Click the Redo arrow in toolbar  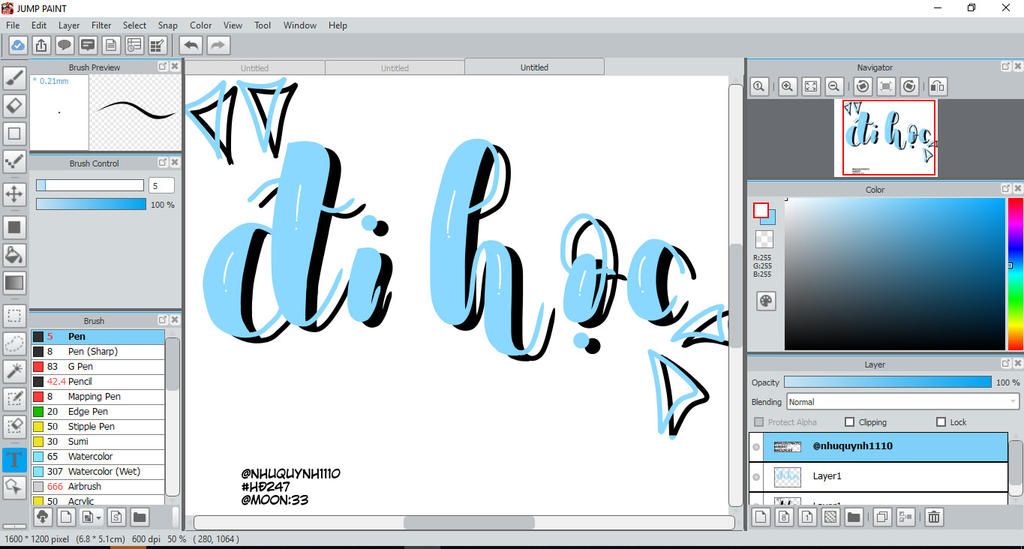point(218,45)
